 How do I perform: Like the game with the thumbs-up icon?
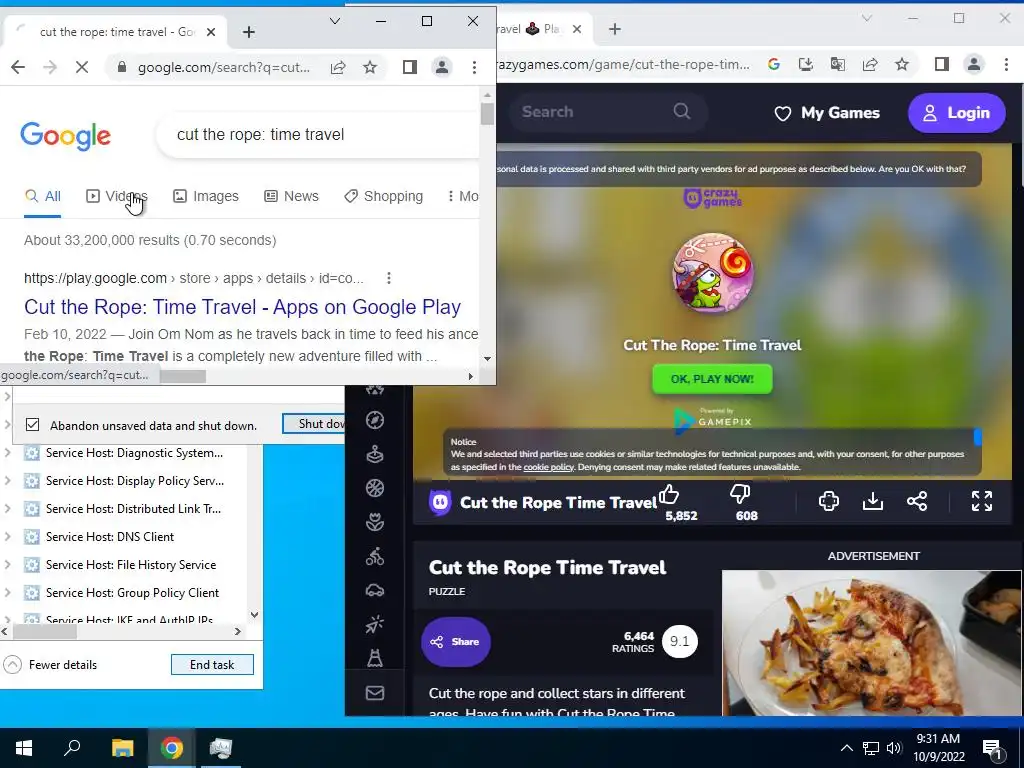tap(669, 494)
